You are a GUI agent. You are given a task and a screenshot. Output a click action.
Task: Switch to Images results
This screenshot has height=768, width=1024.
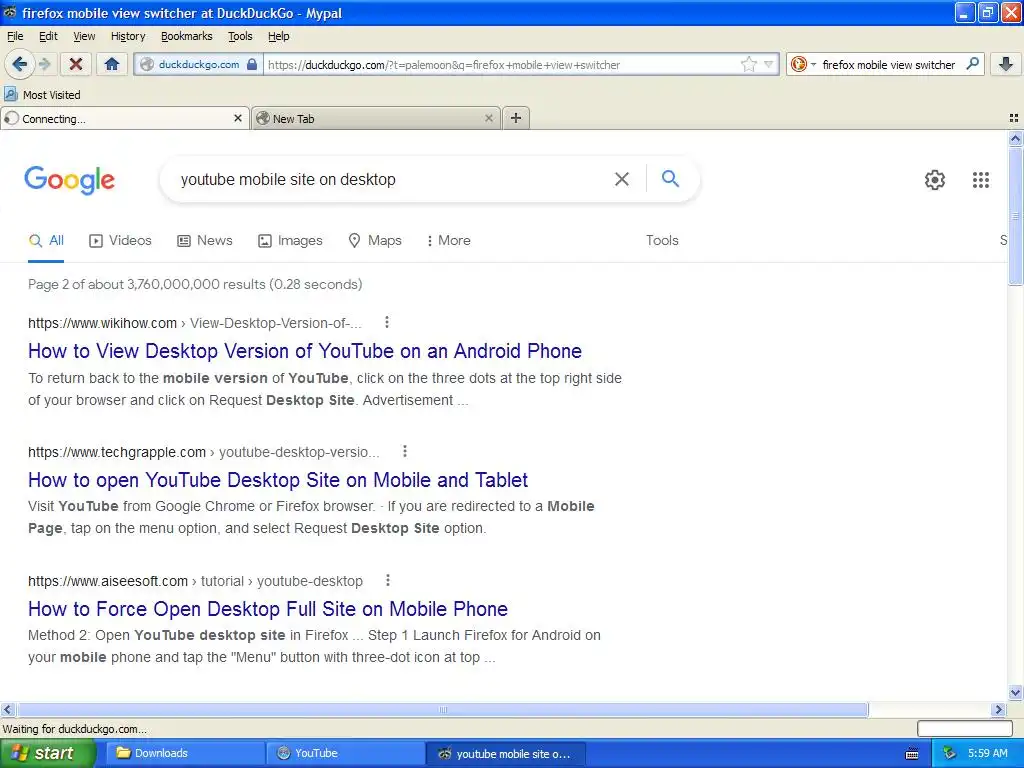coord(291,240)
